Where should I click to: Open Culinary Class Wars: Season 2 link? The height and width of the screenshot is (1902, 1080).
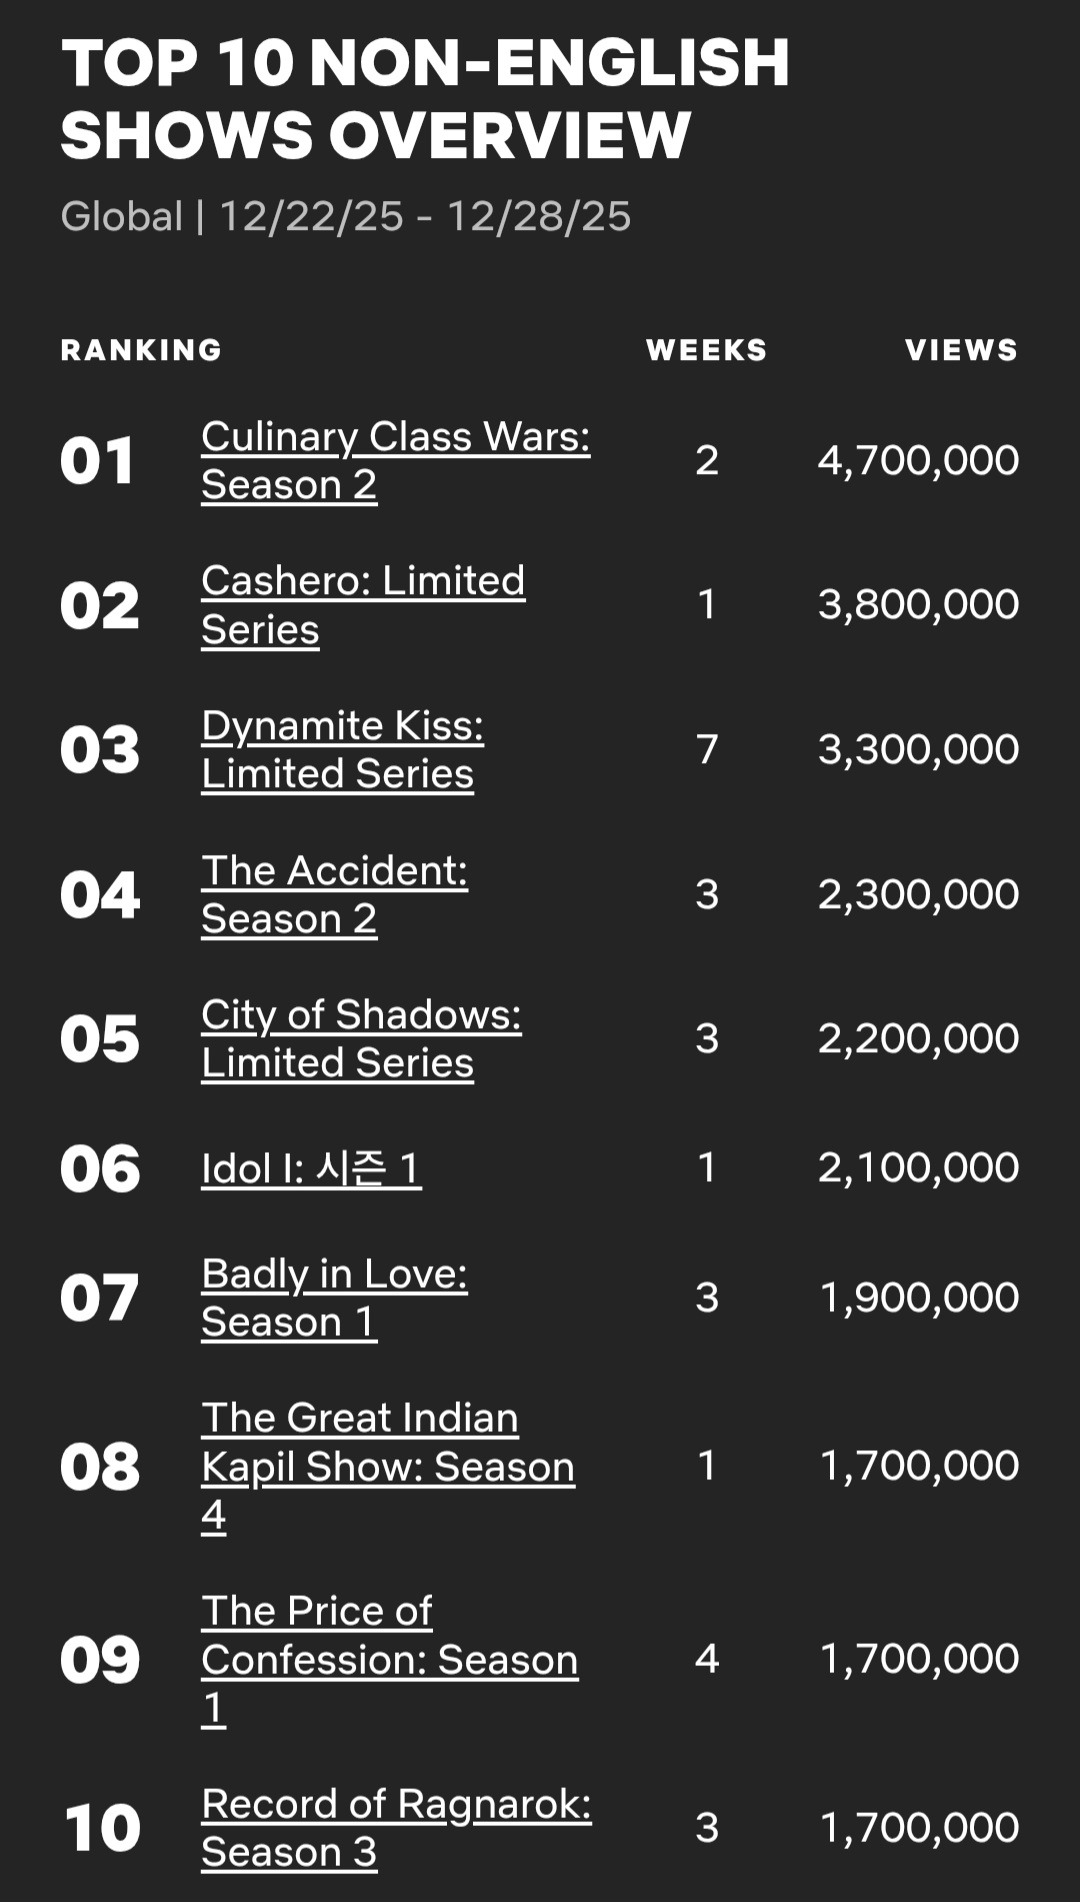coord(395,461)
